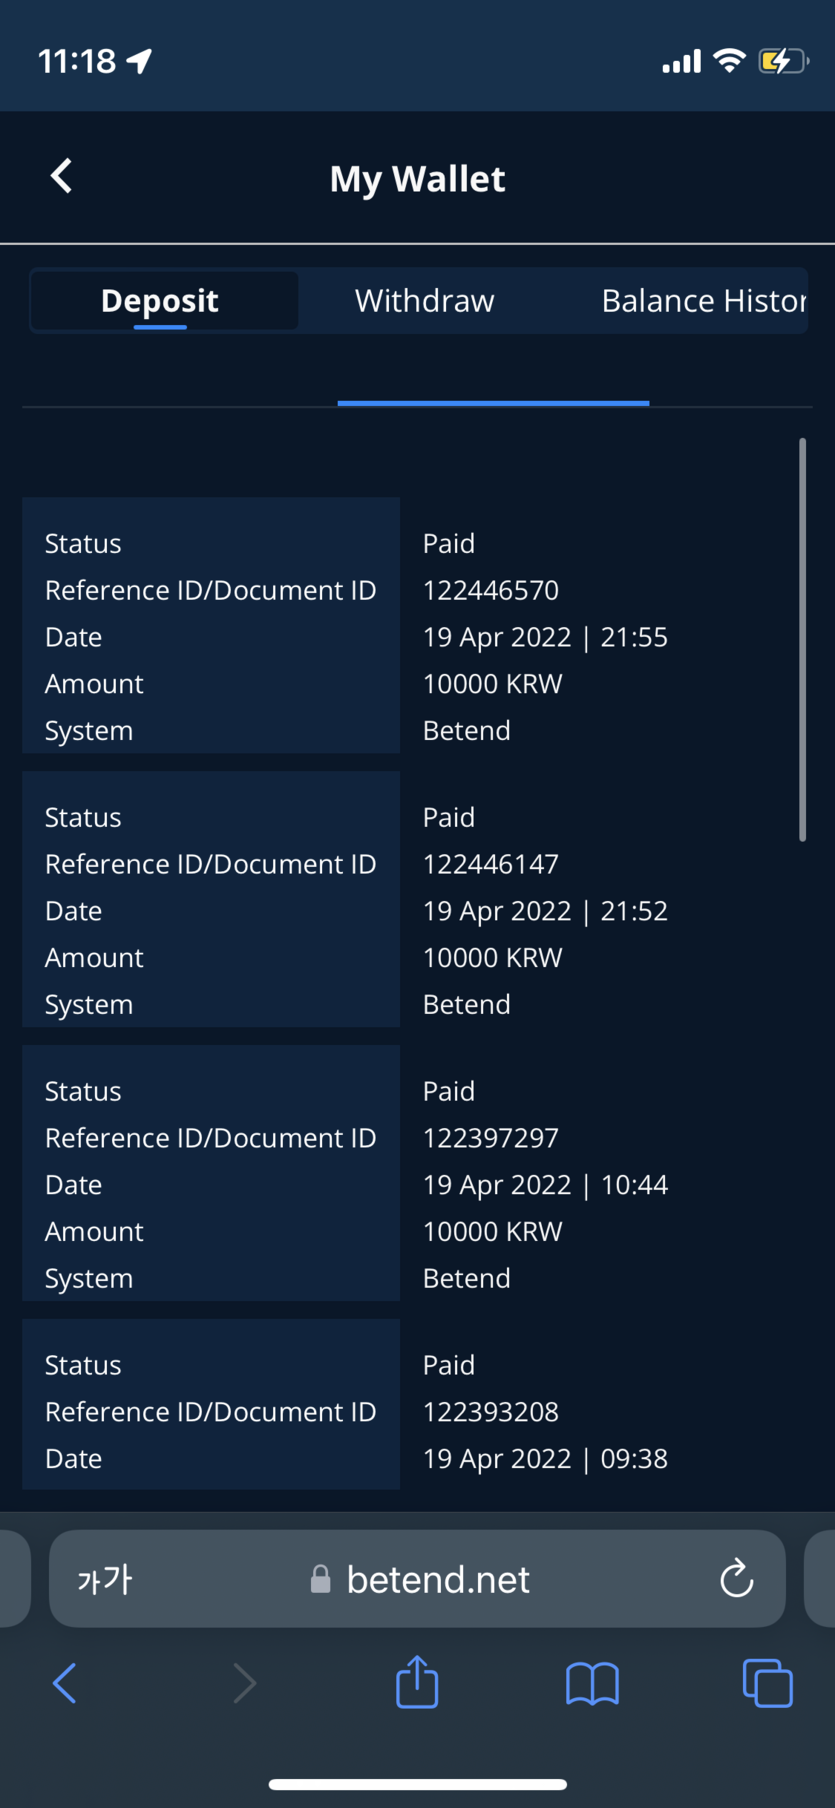Tap Paid status of deposit 122446570
Viewport: 835px width, 1808px height.
coord(449,543)
